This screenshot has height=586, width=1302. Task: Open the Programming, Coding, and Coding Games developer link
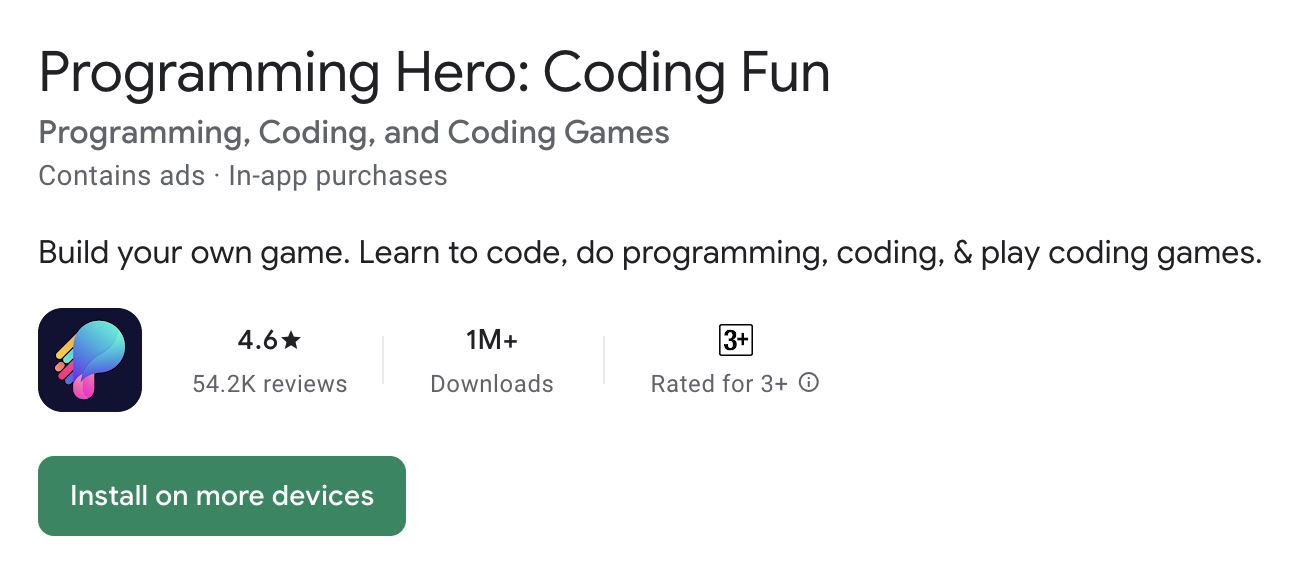[x=353, y=131]
